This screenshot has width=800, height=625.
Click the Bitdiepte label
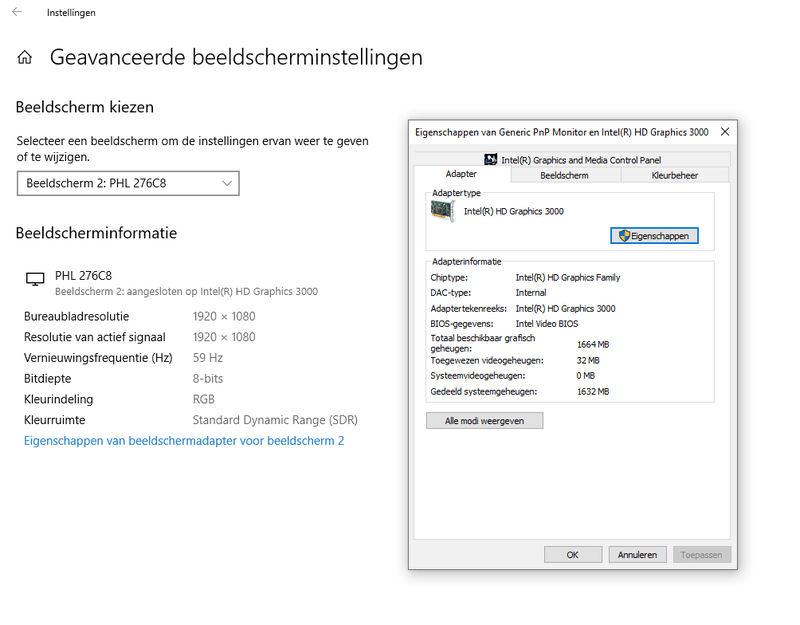[x=47, y=379]
